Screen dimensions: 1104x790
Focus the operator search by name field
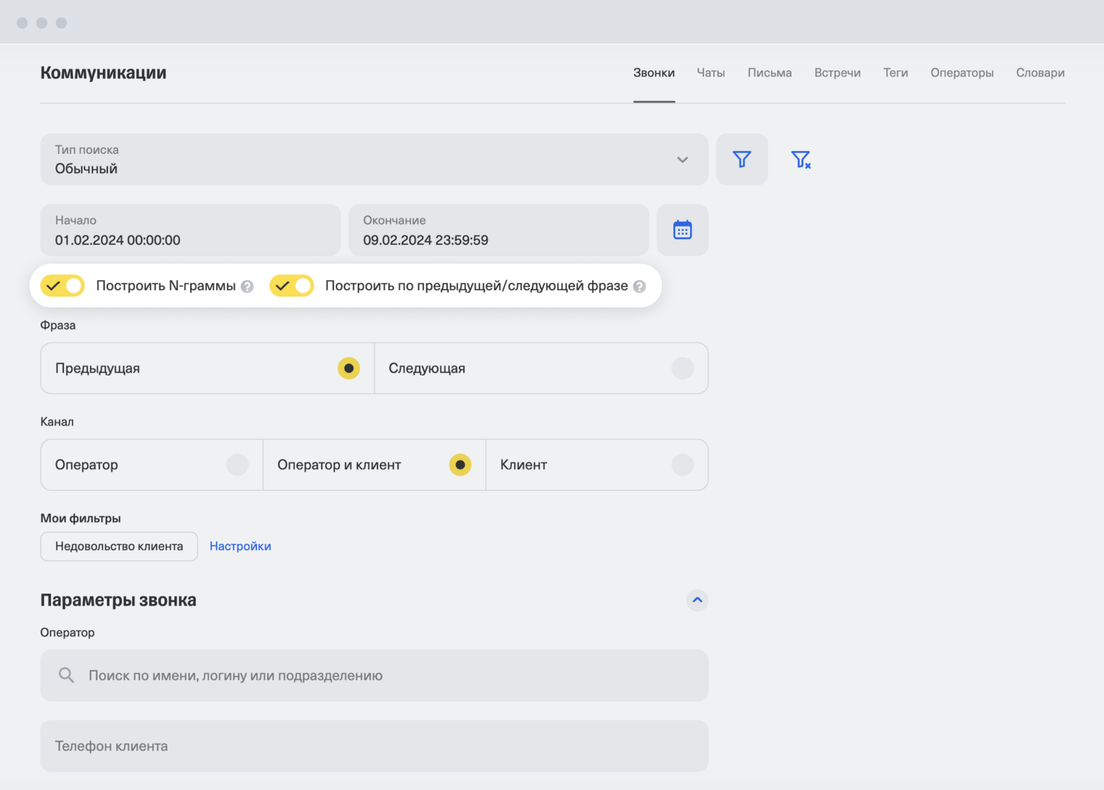tap(374, 675)
